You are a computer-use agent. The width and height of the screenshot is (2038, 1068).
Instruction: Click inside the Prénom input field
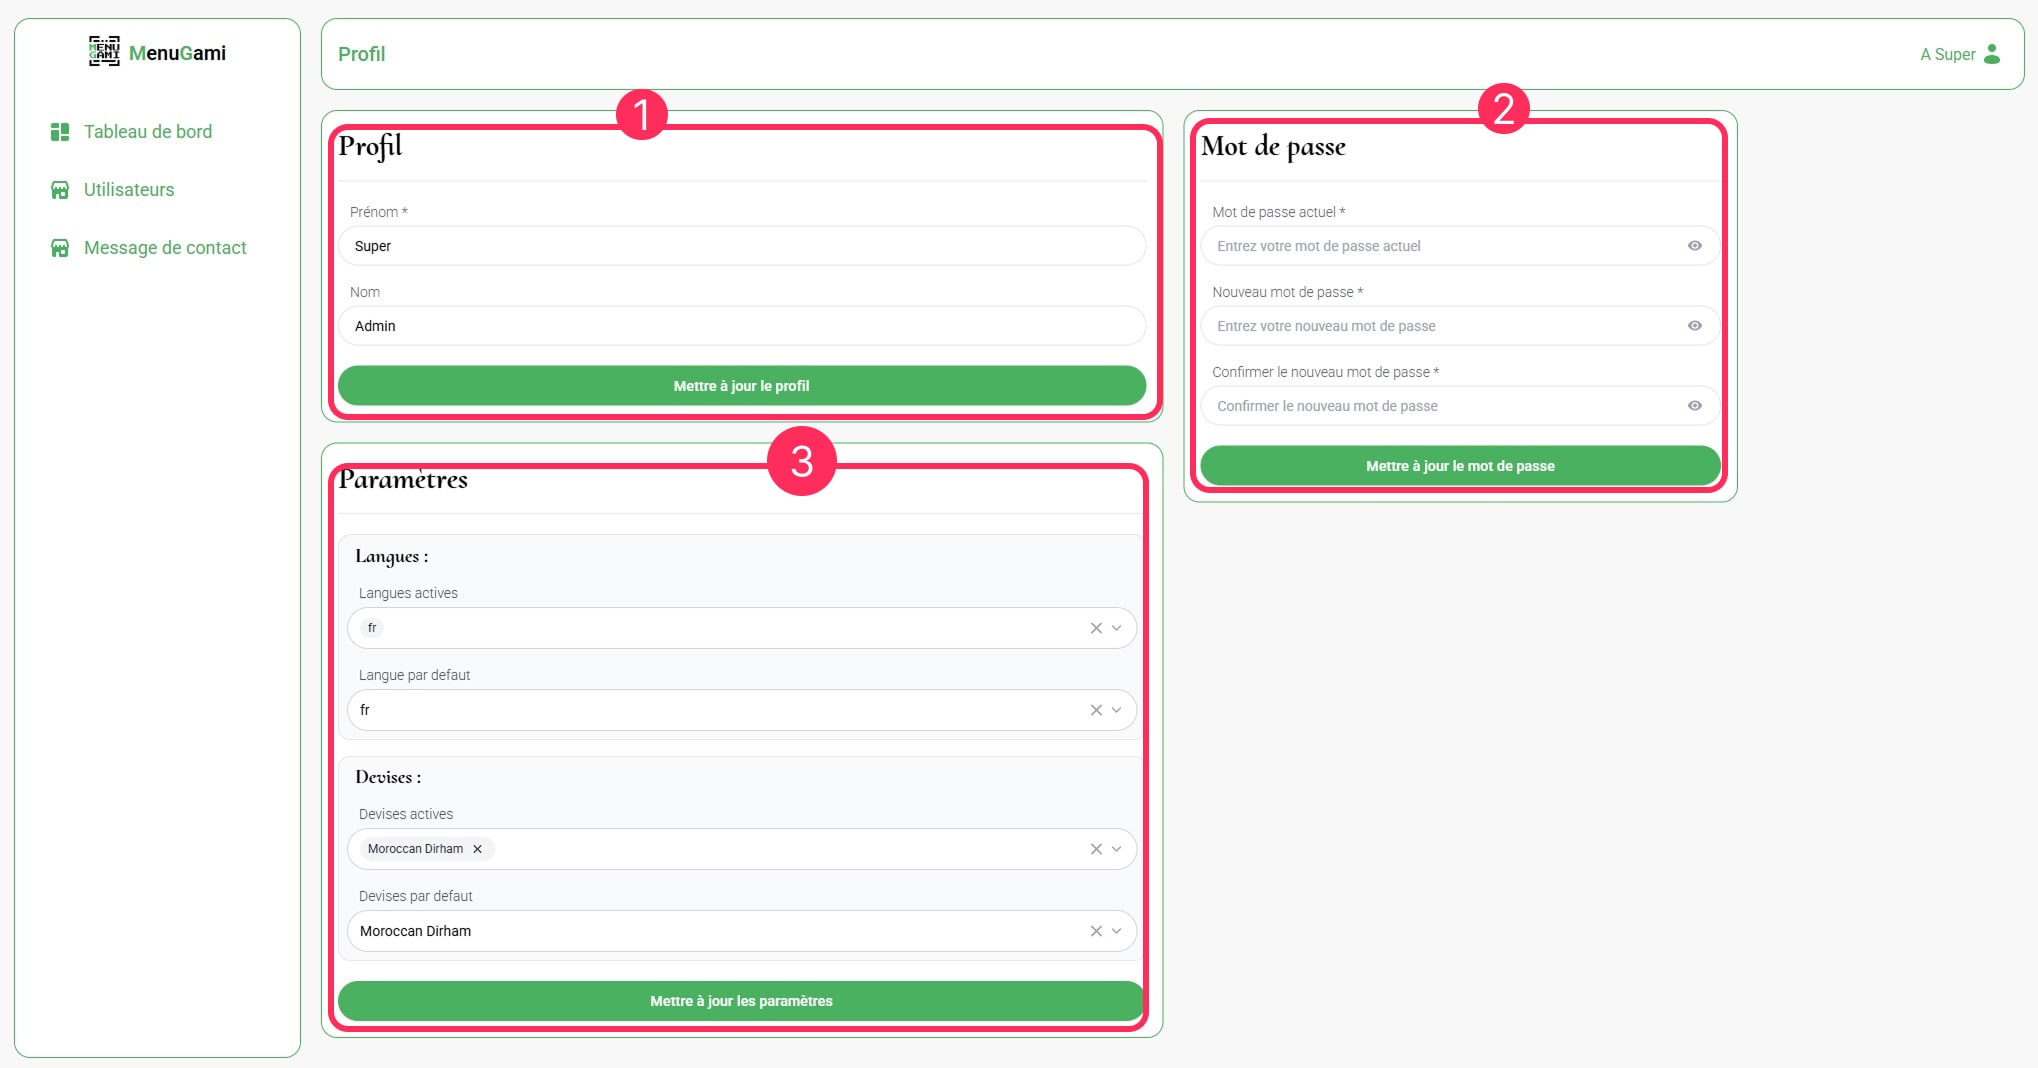pyautogui.click(x=741, y=245)
